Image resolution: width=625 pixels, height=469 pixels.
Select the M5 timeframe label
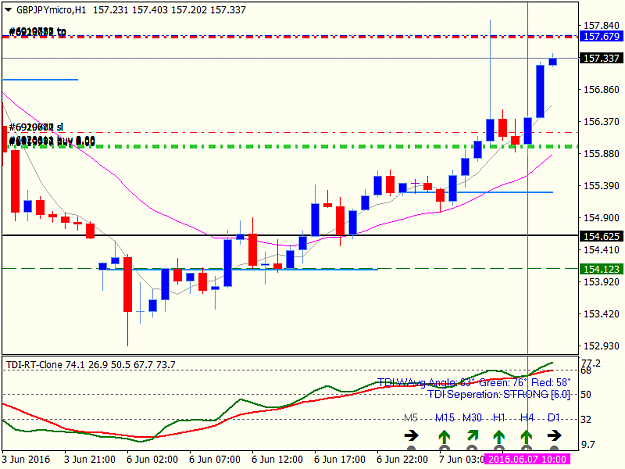(x=411, y=418)
